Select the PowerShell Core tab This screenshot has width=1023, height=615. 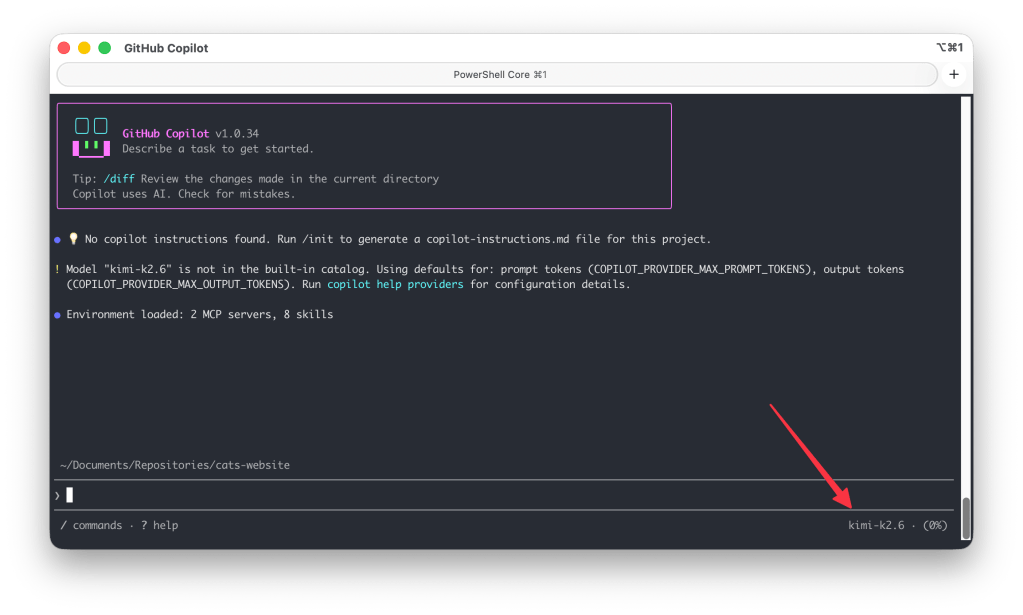[x=498, y=75]
